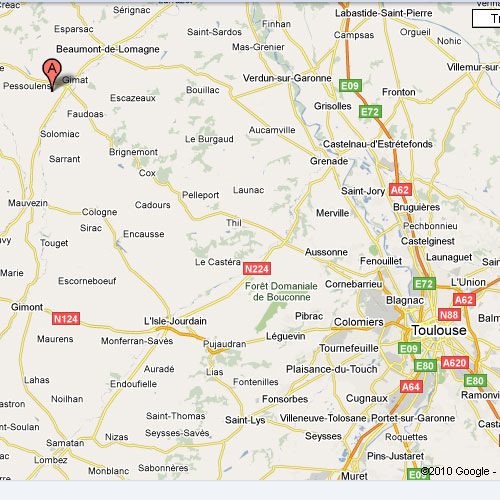This screenshot has width=500, height=500.
Task: Click the E72 badge below Fronton
Action: pyautogui.click(x=370, y=112)
